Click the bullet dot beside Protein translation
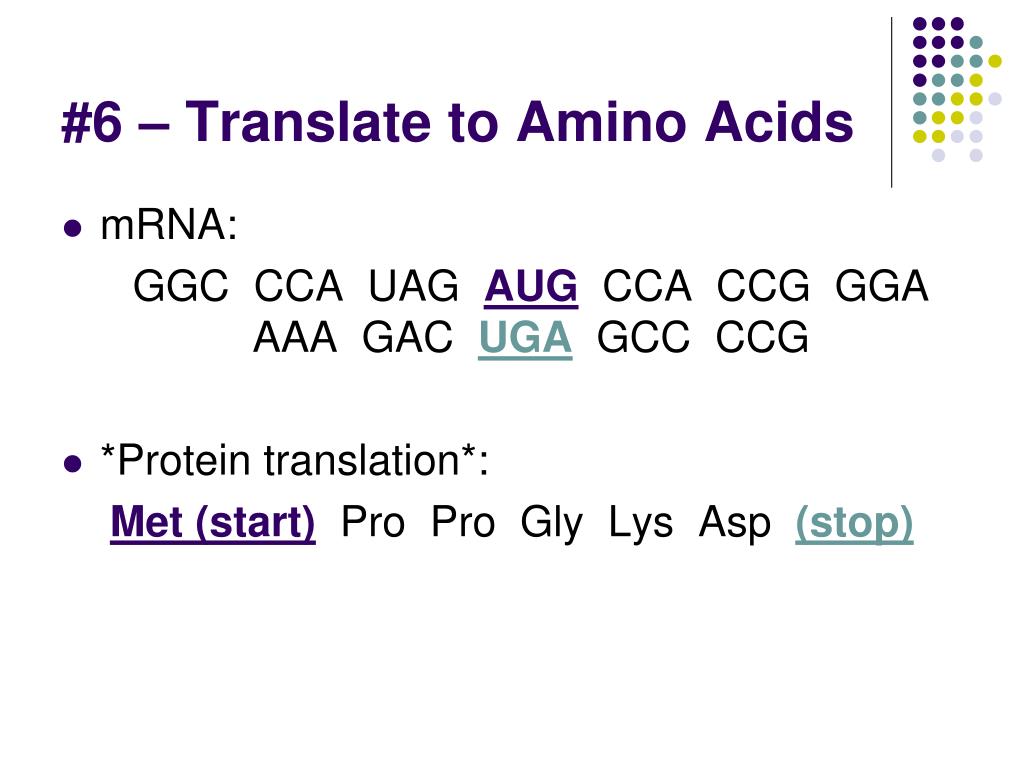1024x768 pixels. point(72,464)
